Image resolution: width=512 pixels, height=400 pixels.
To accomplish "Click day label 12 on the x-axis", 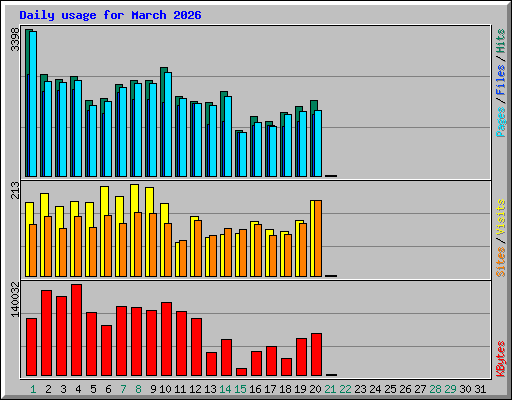I will click(x=195, y=389).
